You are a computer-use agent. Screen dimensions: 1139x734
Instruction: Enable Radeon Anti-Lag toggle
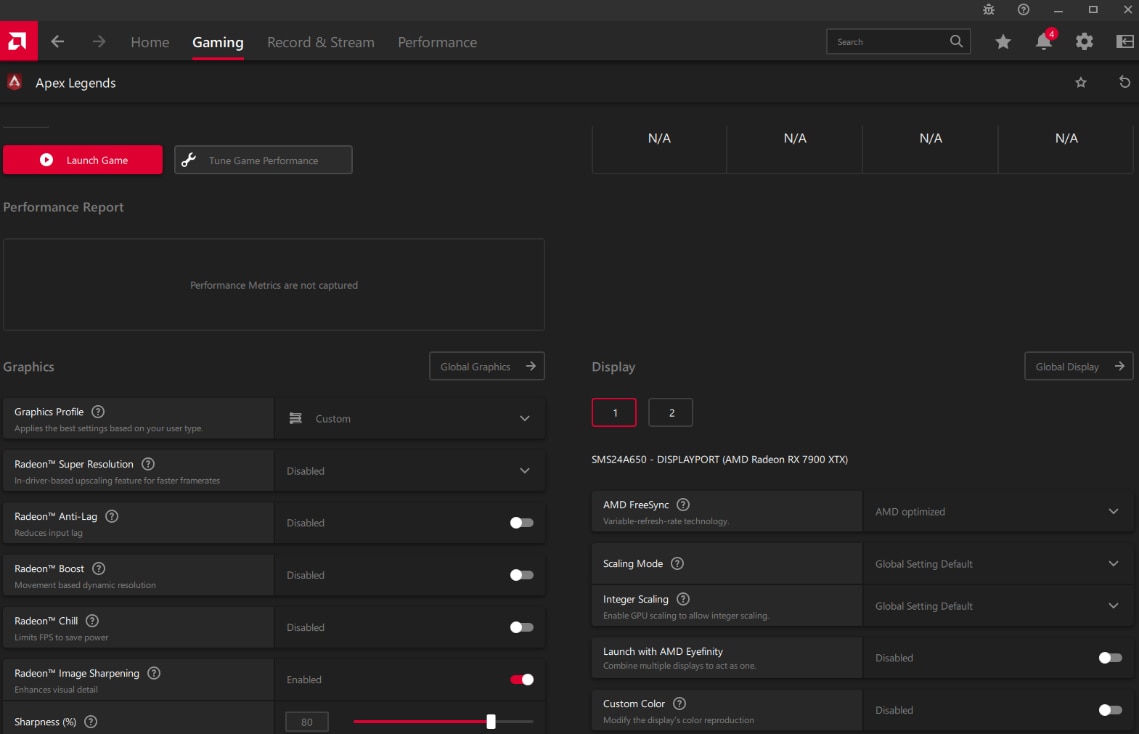point(522,523)
